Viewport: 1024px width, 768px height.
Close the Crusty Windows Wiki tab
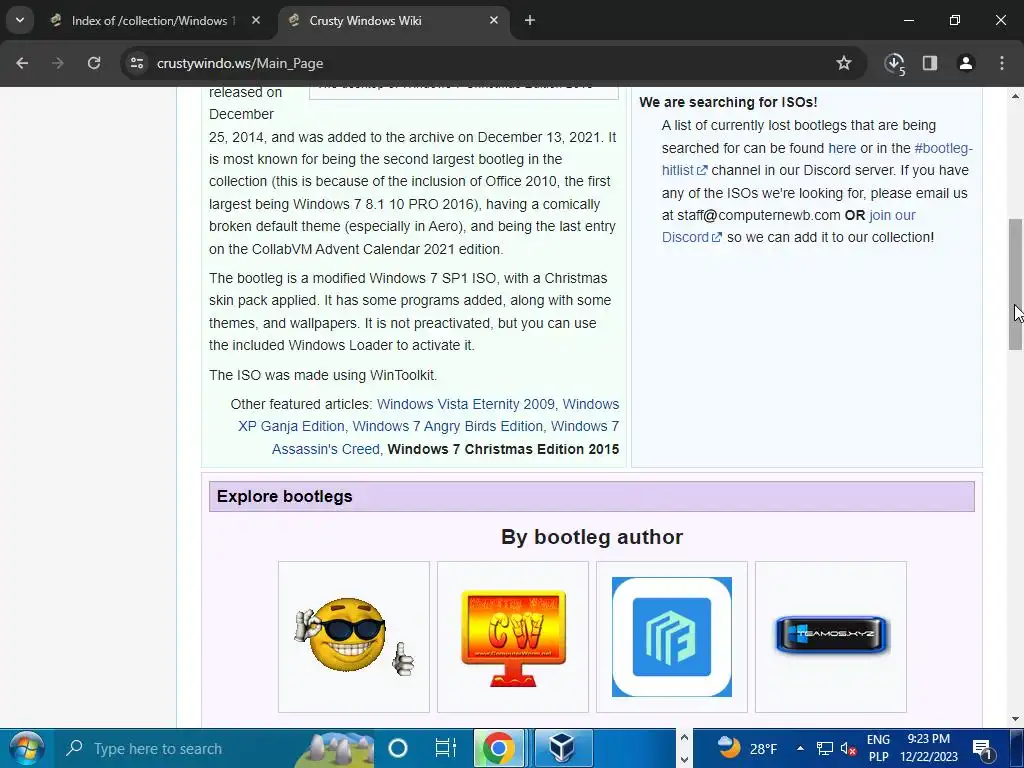[494, 21]
